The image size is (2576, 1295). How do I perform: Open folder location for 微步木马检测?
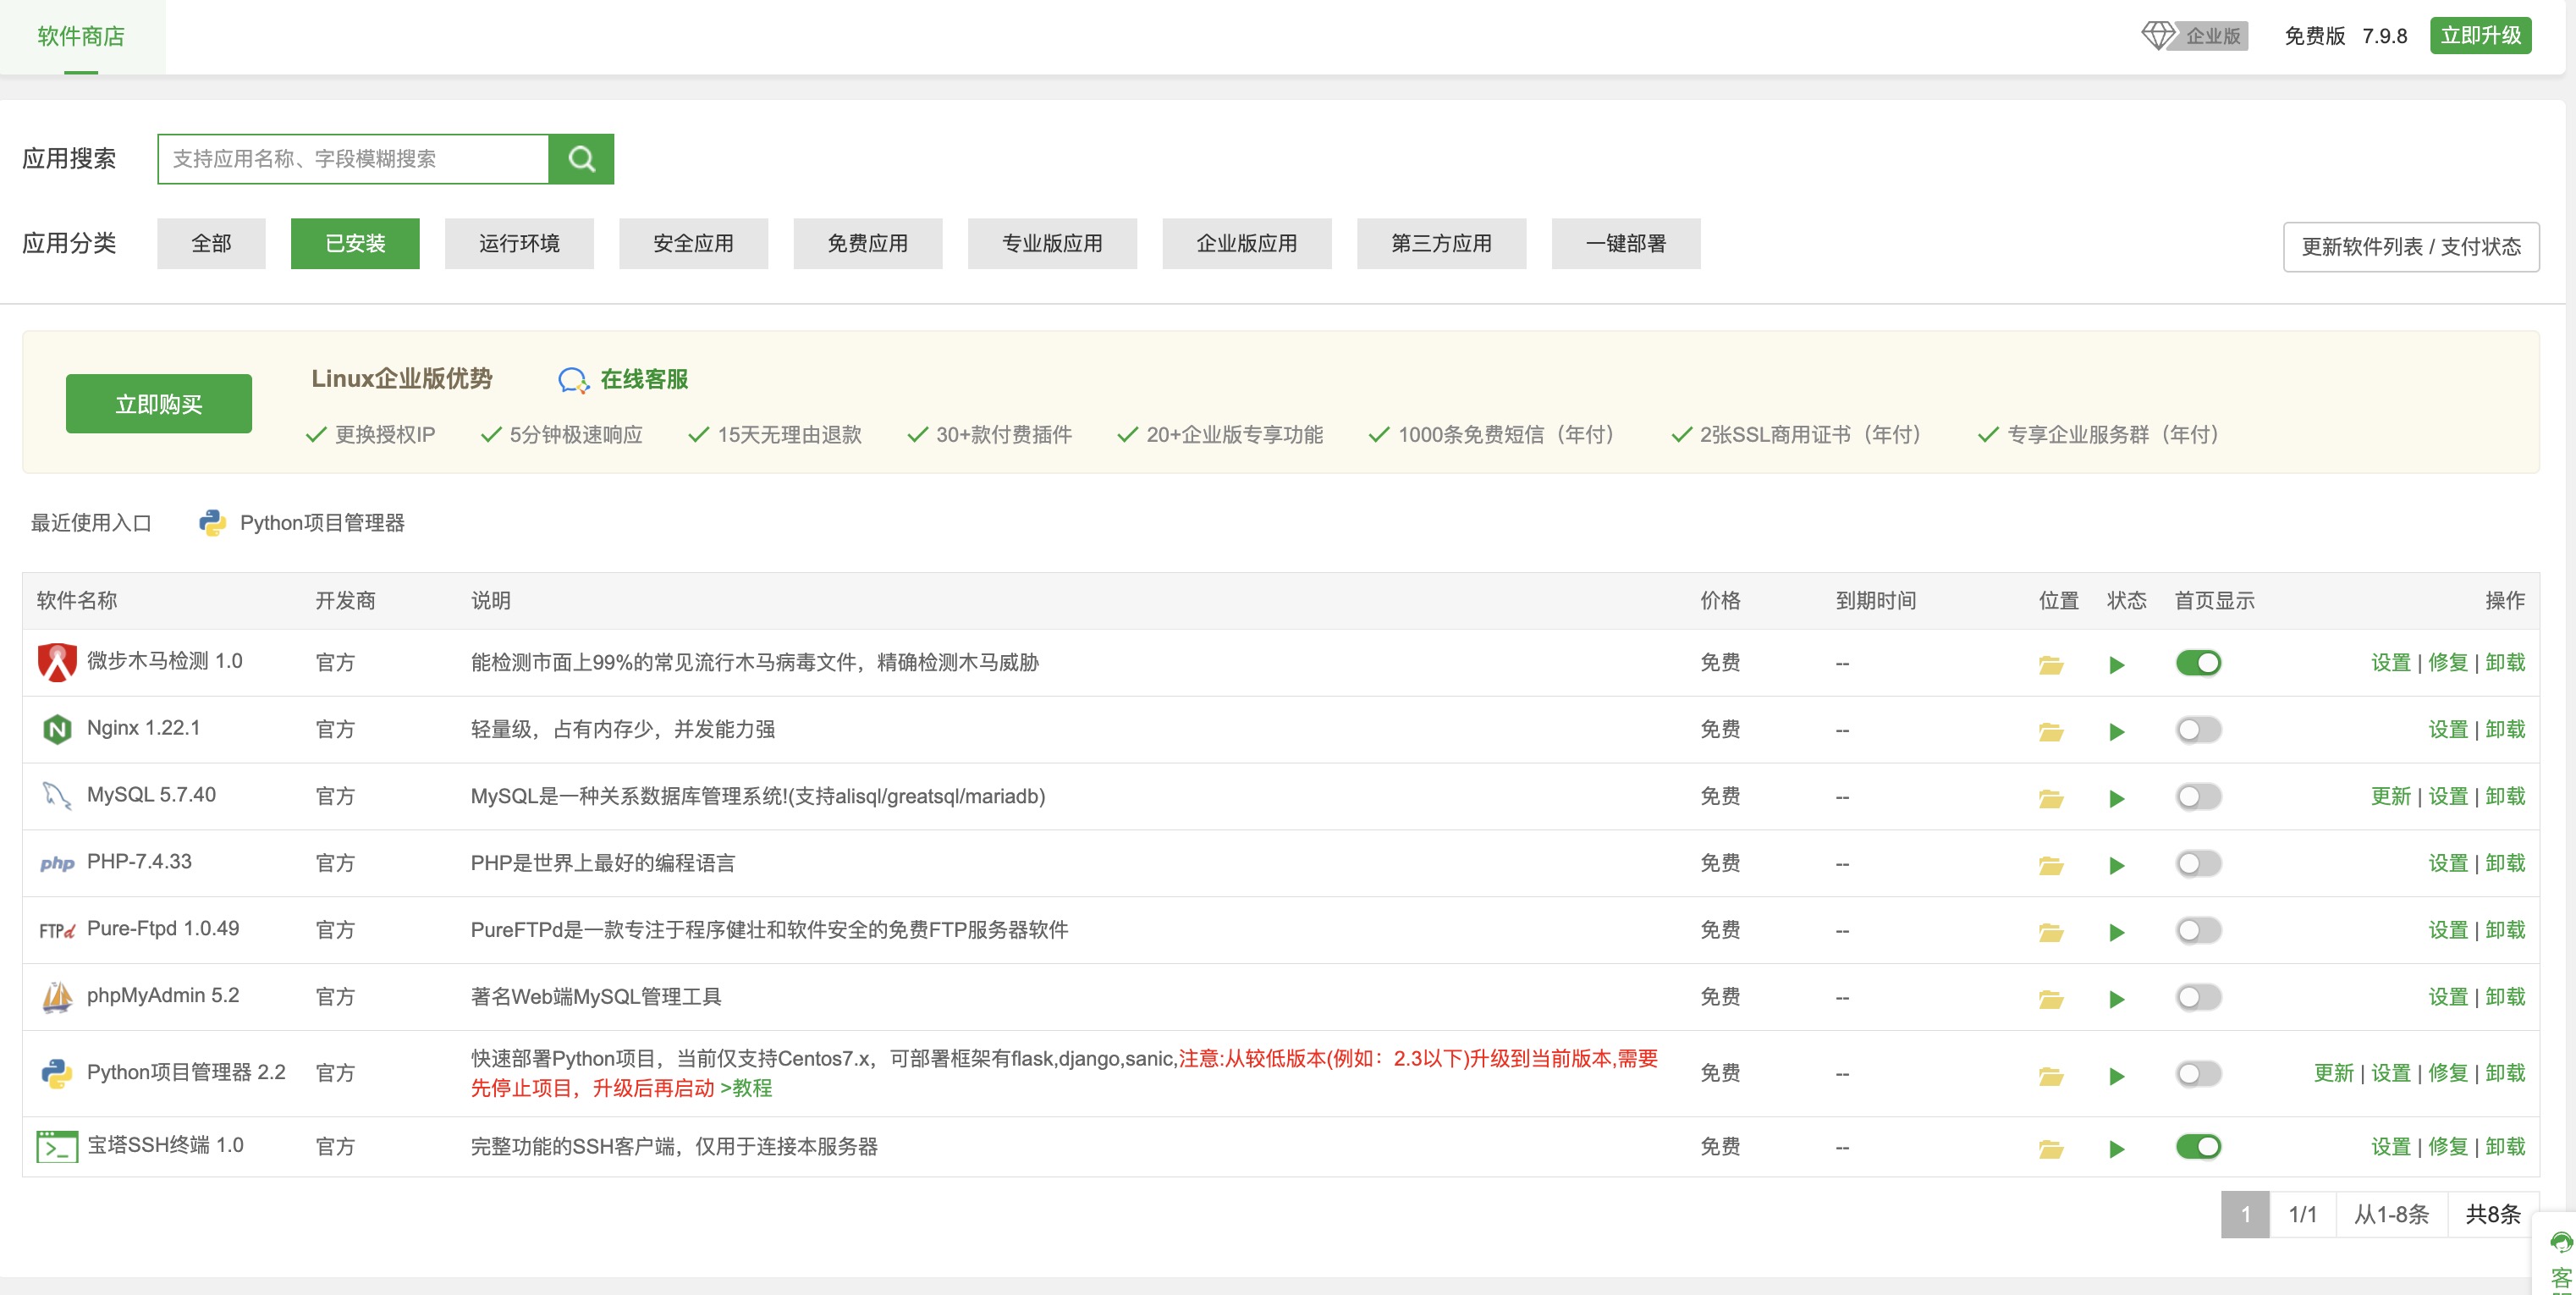tap(2050, 664)
